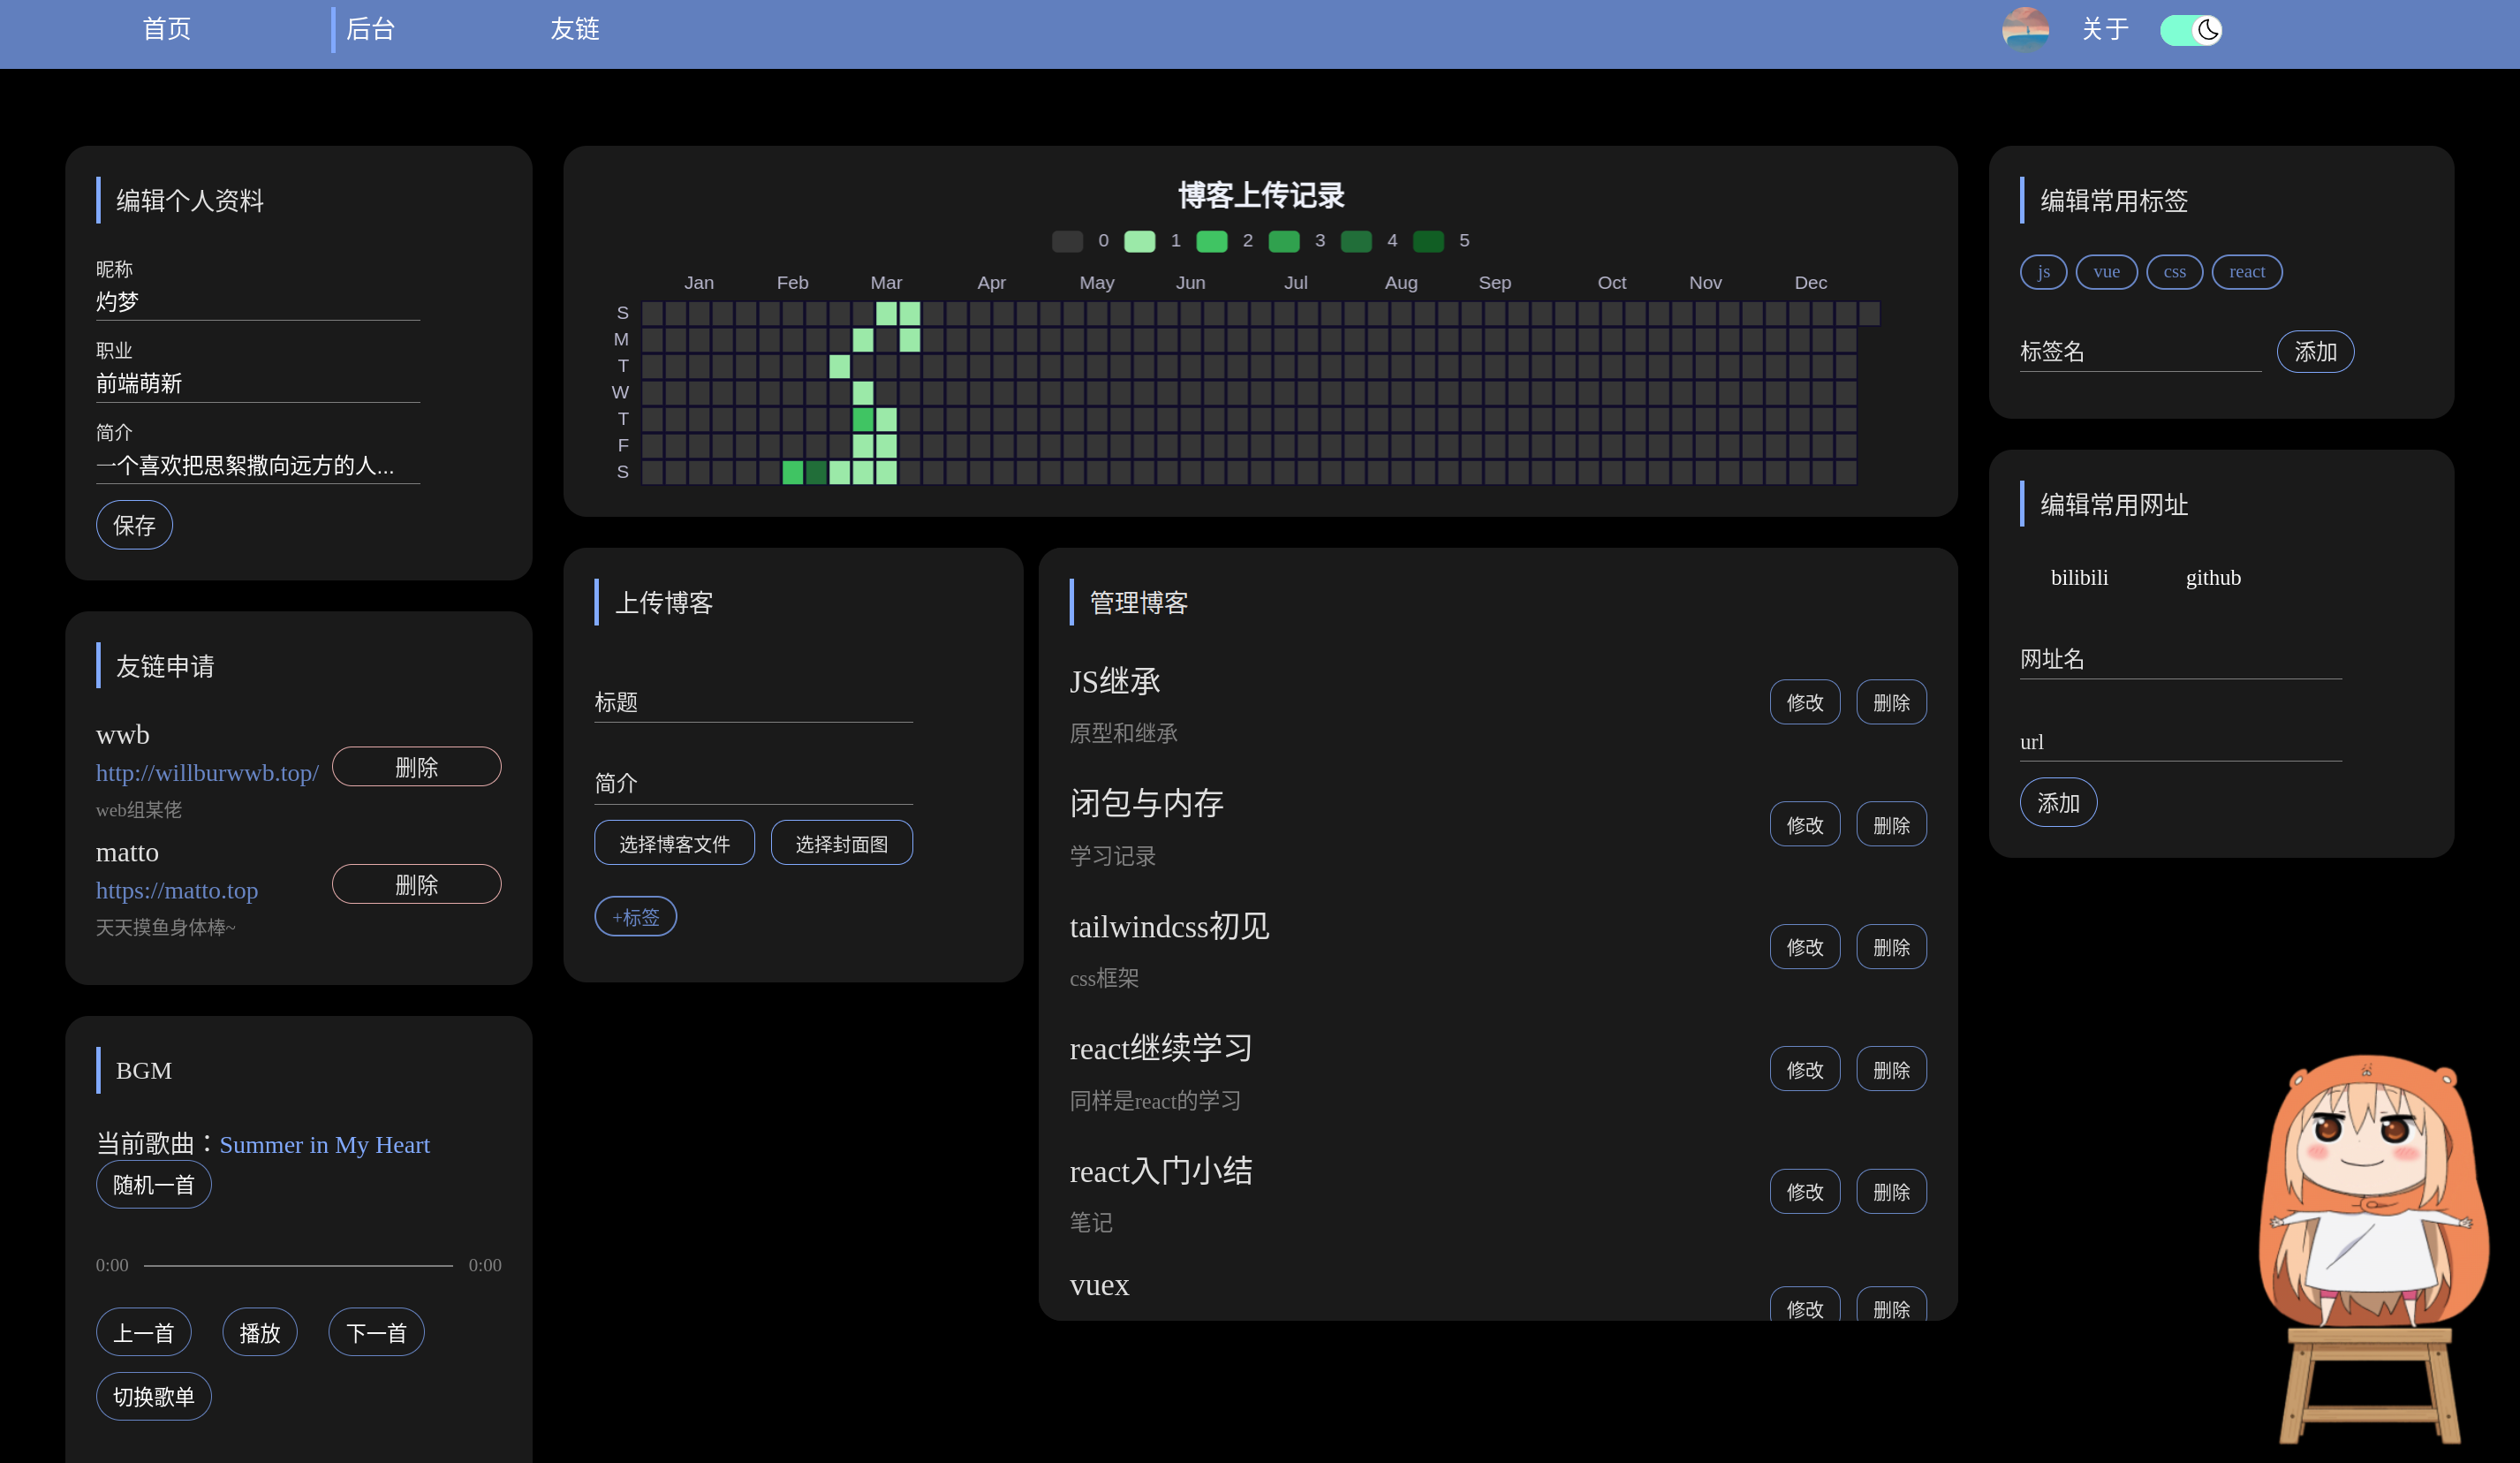Open the 首页 navigation tab
The height and width of the screenshot is (1463, 2520).
click(167, 29)
